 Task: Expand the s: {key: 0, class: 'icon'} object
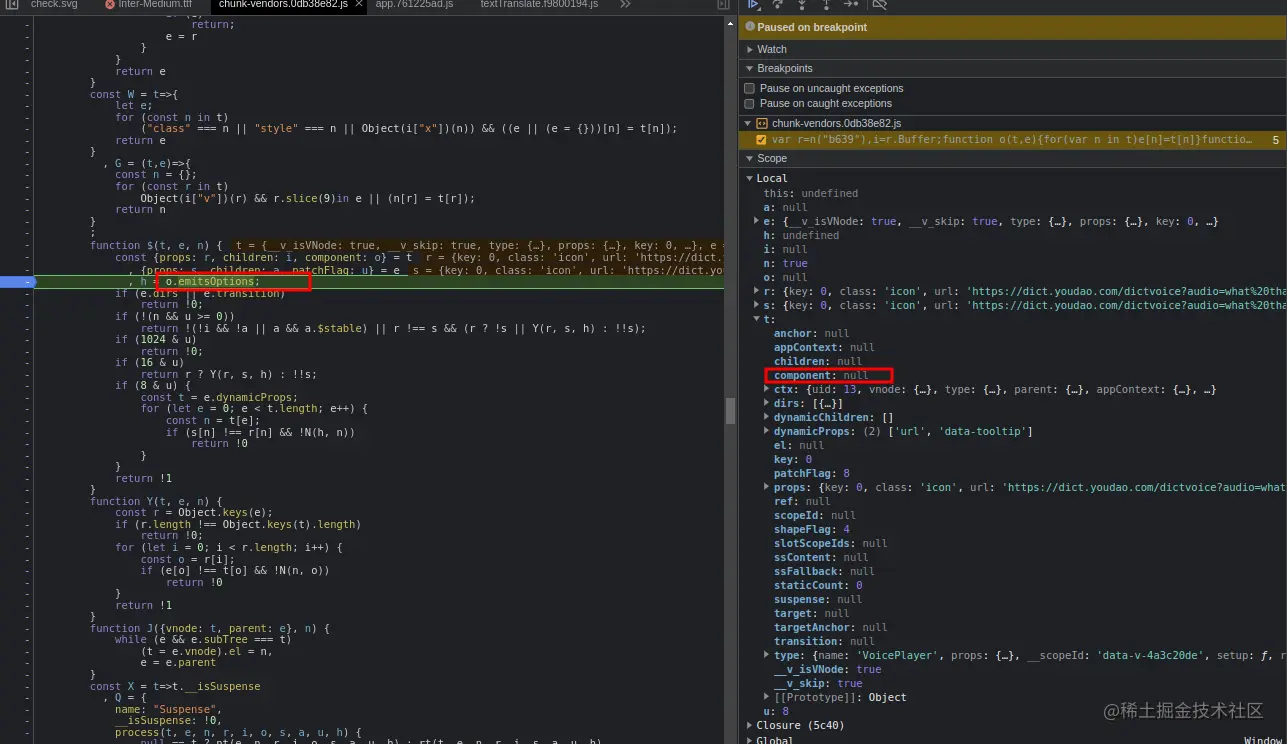click(757, 305)
